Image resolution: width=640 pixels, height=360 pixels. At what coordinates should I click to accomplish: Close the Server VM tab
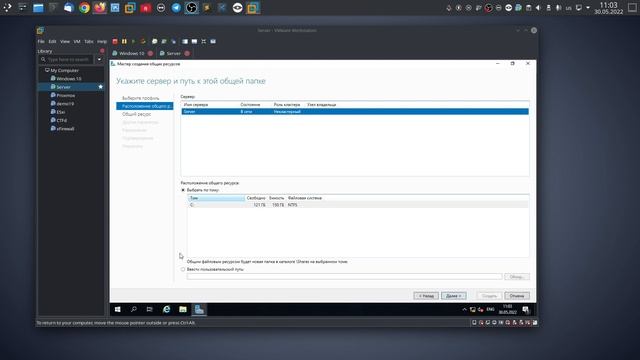point(187,53)
